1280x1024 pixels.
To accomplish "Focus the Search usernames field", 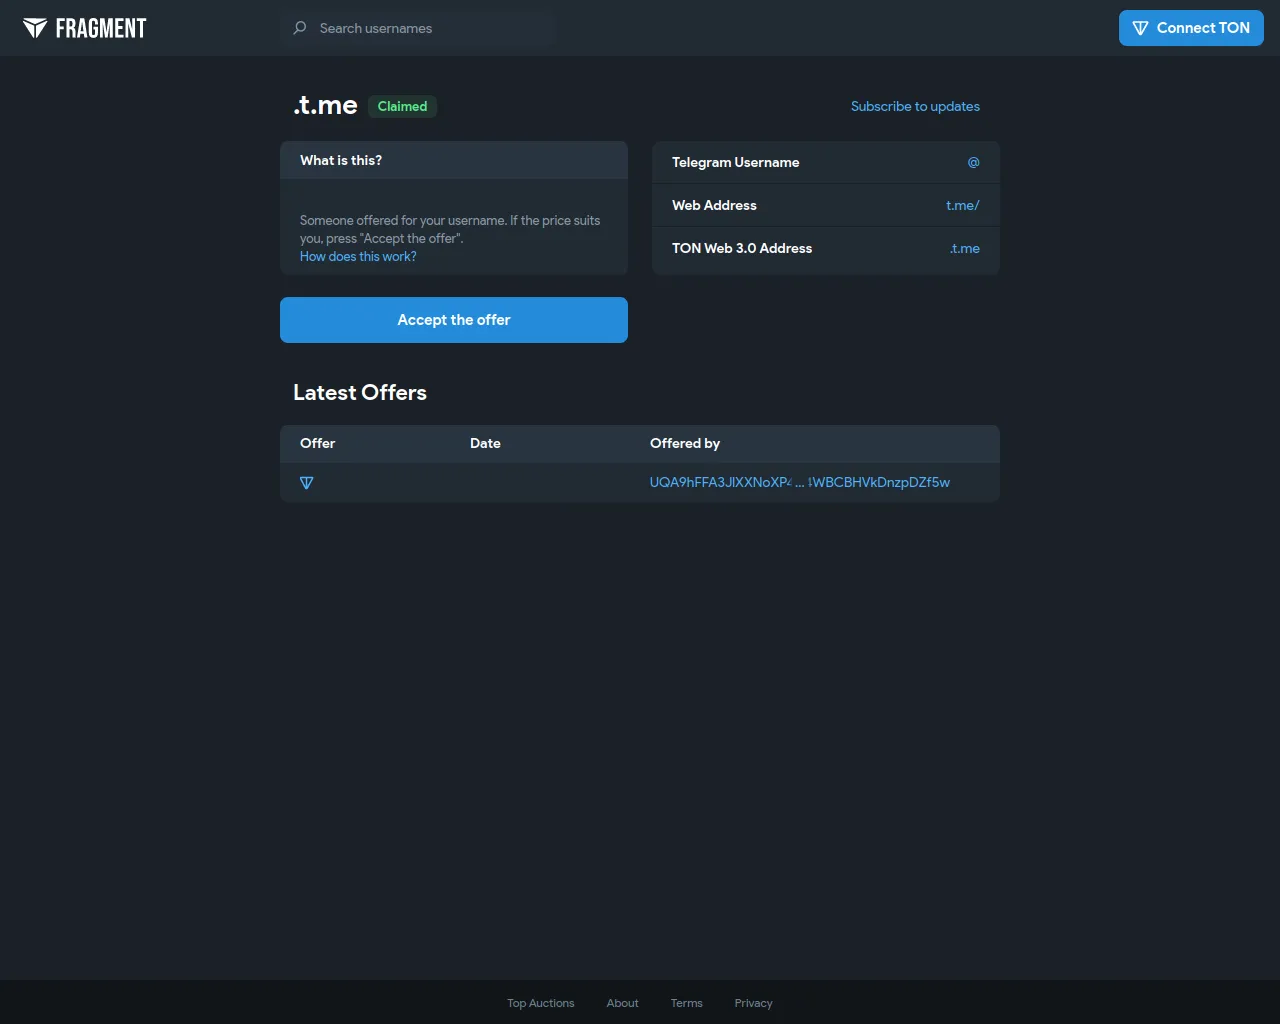I will click(x=420, y=28).
